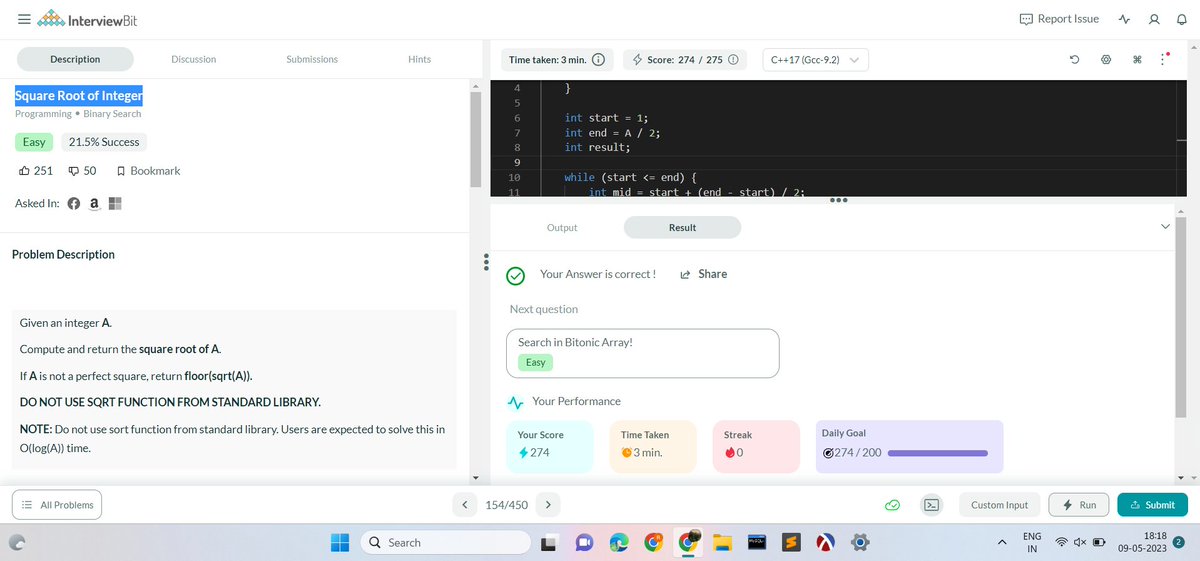Click code line int end = A / 2
The height and width of the screenshot is (561, 1200).
pos(612,132)
